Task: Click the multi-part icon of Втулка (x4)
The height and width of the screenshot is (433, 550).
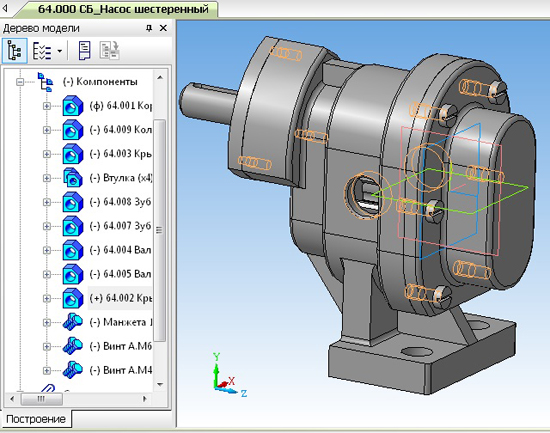Action: point(73,178)
